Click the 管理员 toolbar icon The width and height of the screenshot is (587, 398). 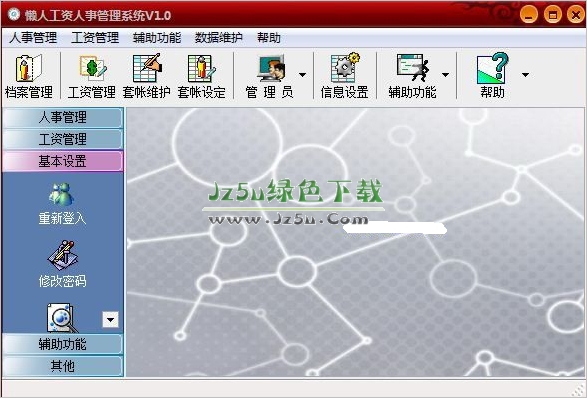270,76
